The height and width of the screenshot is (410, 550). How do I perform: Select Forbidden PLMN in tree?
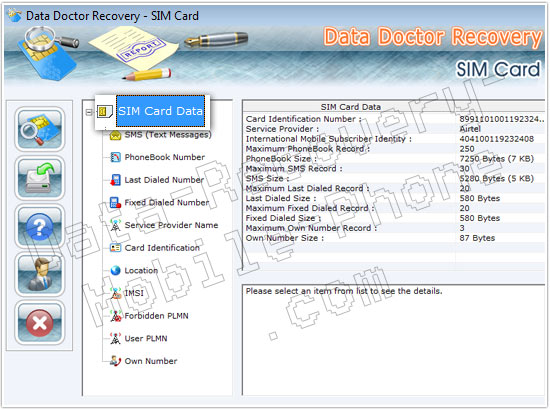click(156, 316)
